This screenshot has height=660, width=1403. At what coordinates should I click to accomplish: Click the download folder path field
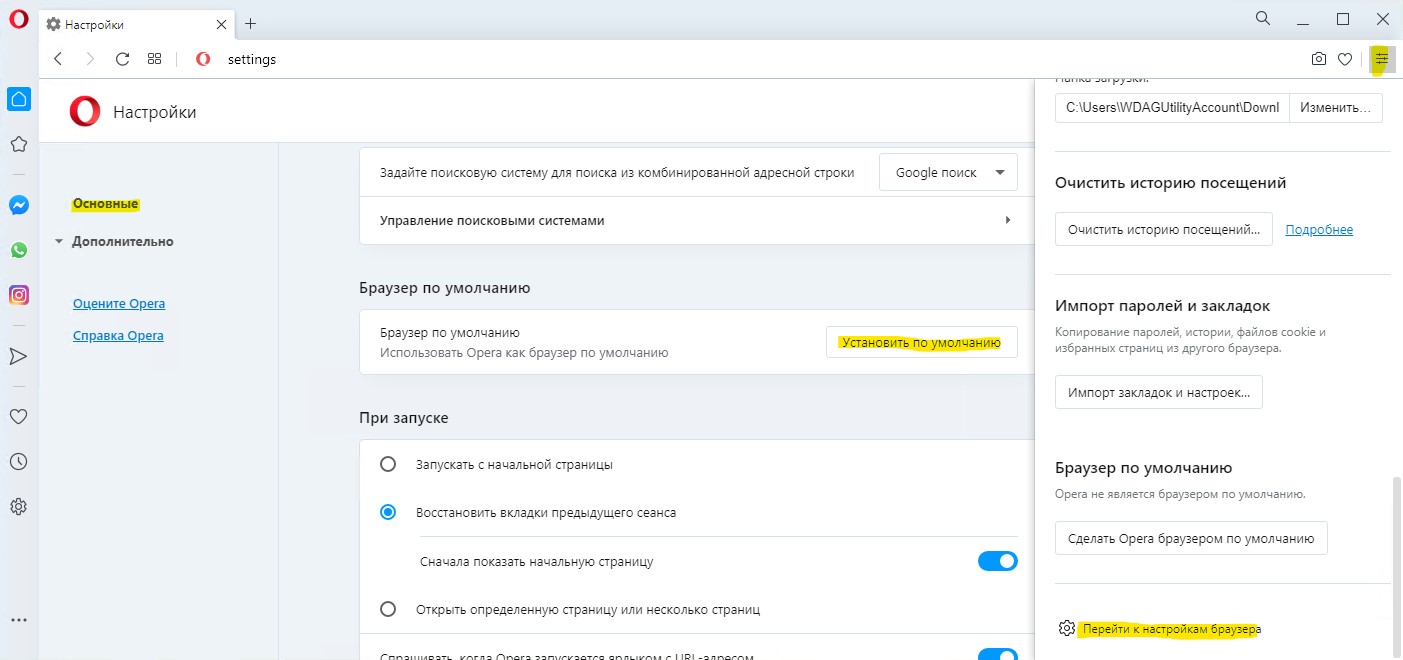coord(1172,107)
